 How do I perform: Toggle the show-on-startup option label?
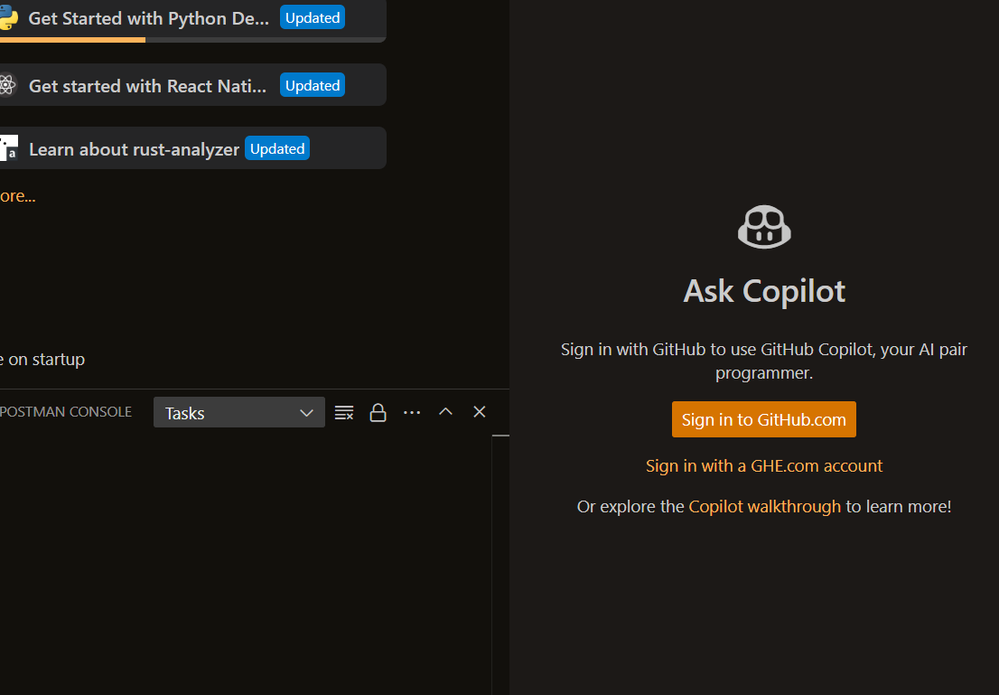point(43,359)
